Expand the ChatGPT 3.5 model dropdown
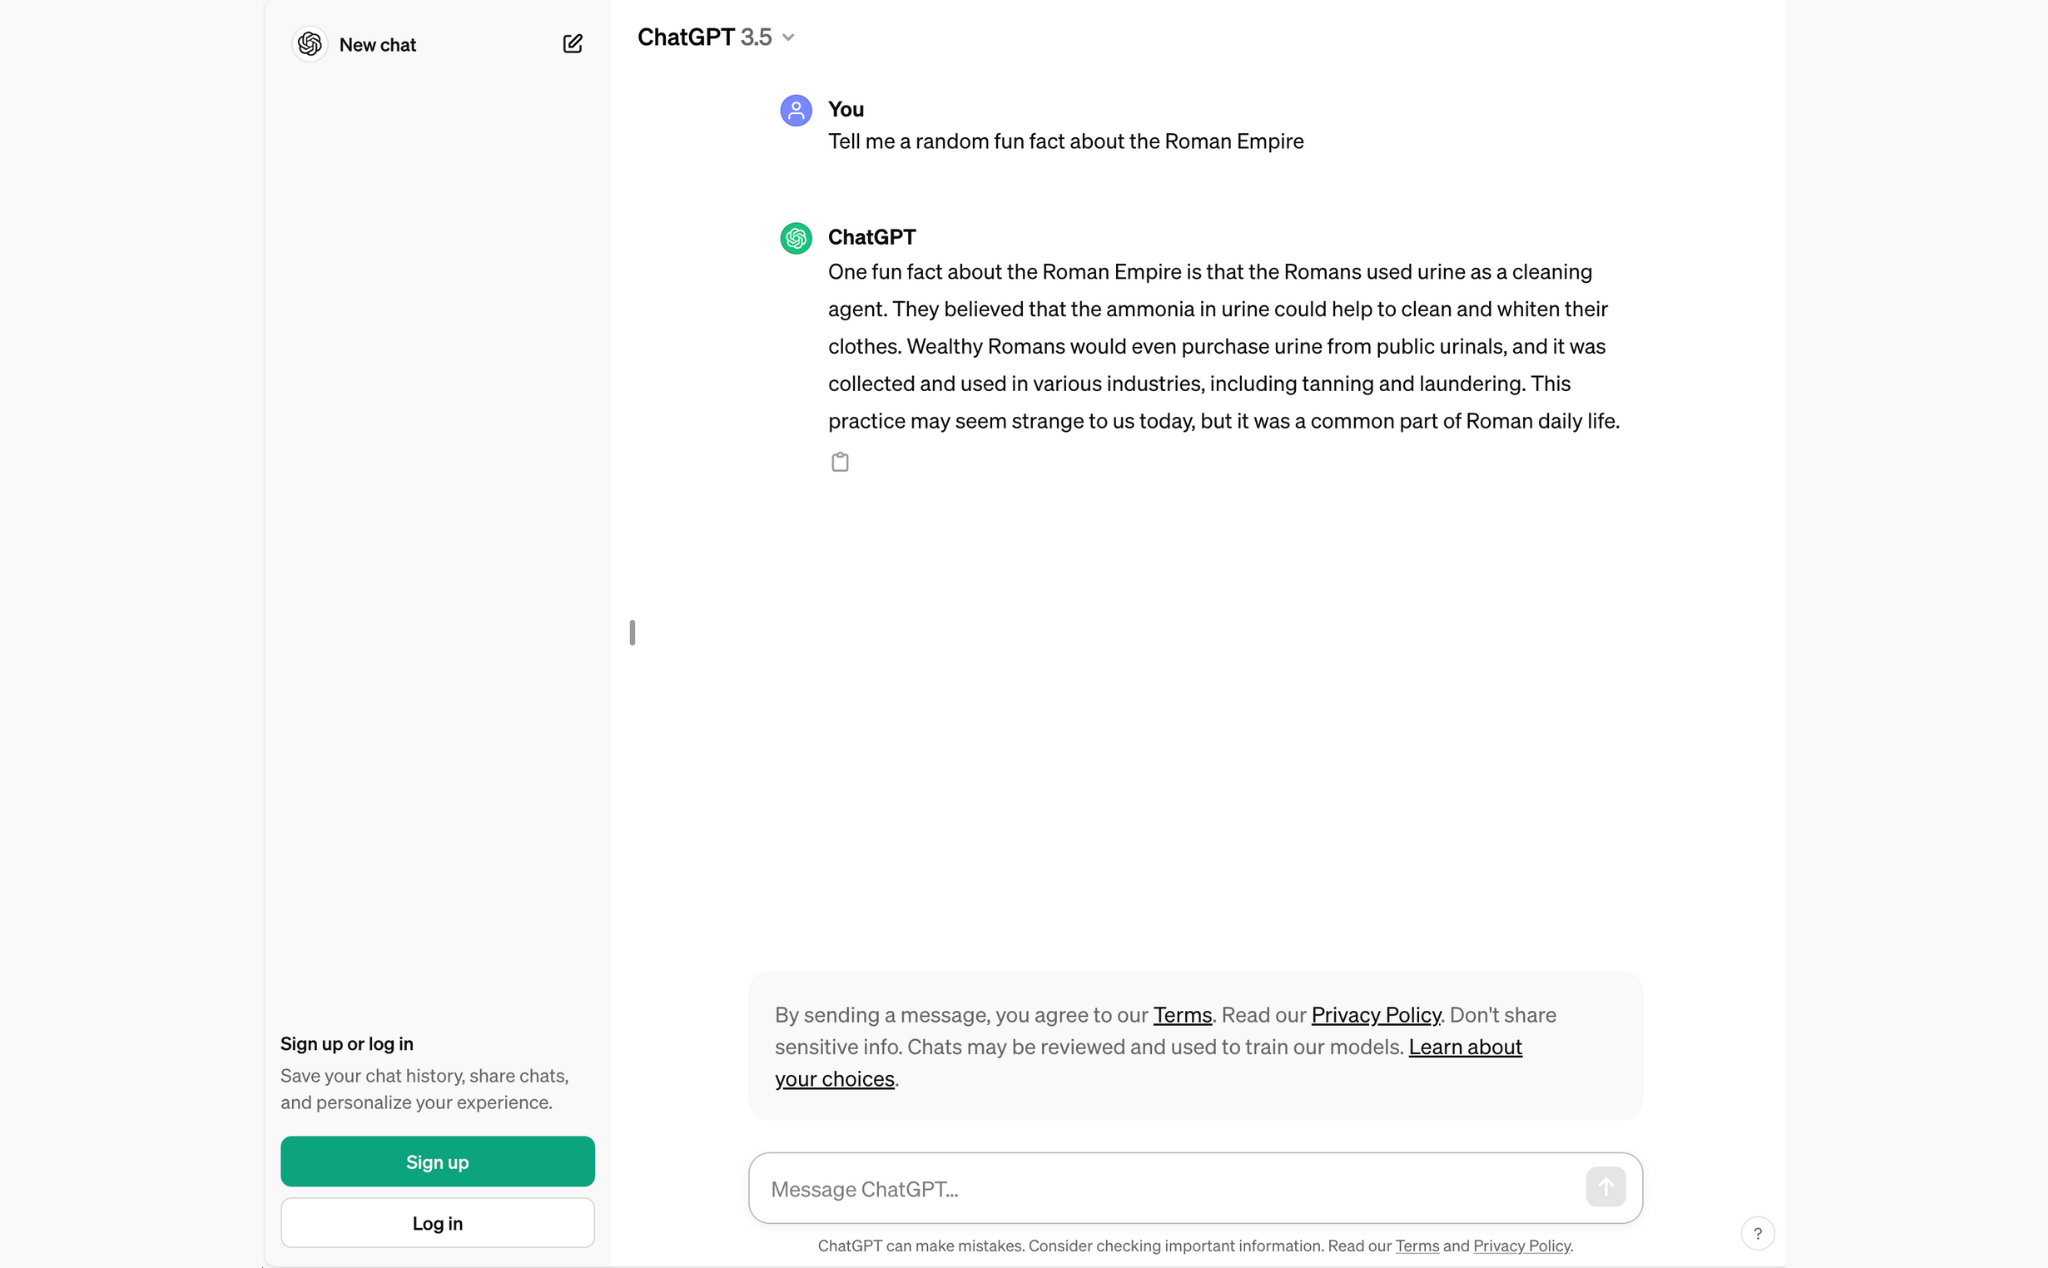The width and height of the screenshot is (2048, 1268). coord(716,37)
